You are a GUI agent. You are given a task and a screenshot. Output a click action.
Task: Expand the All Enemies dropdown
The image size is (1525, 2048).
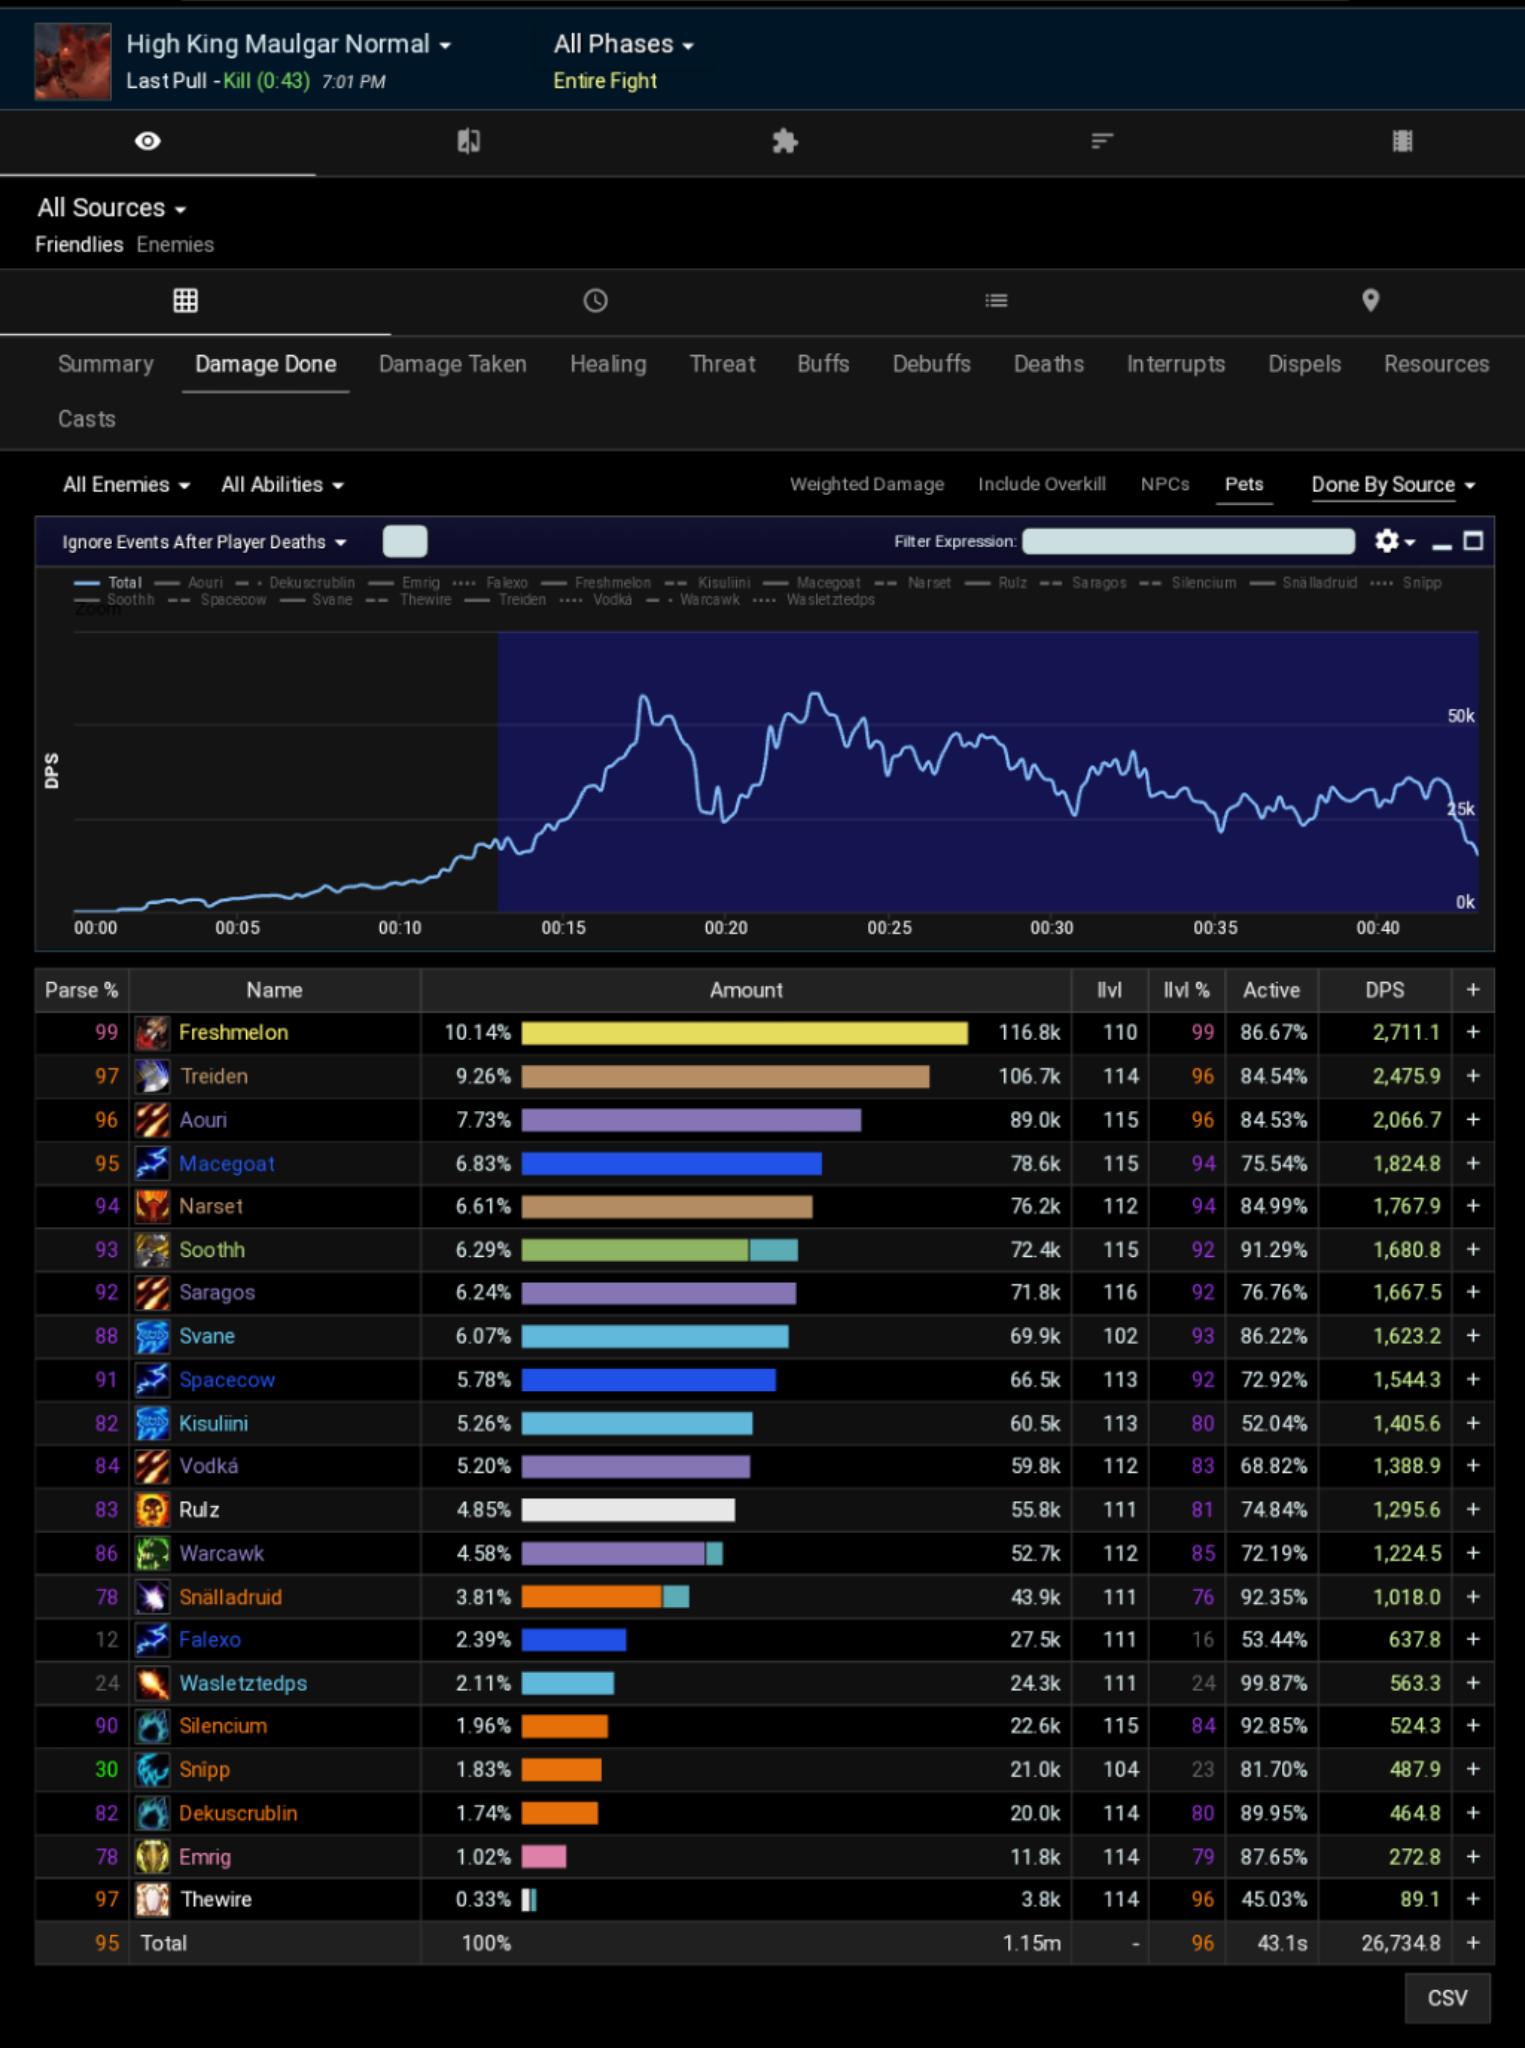126,485
